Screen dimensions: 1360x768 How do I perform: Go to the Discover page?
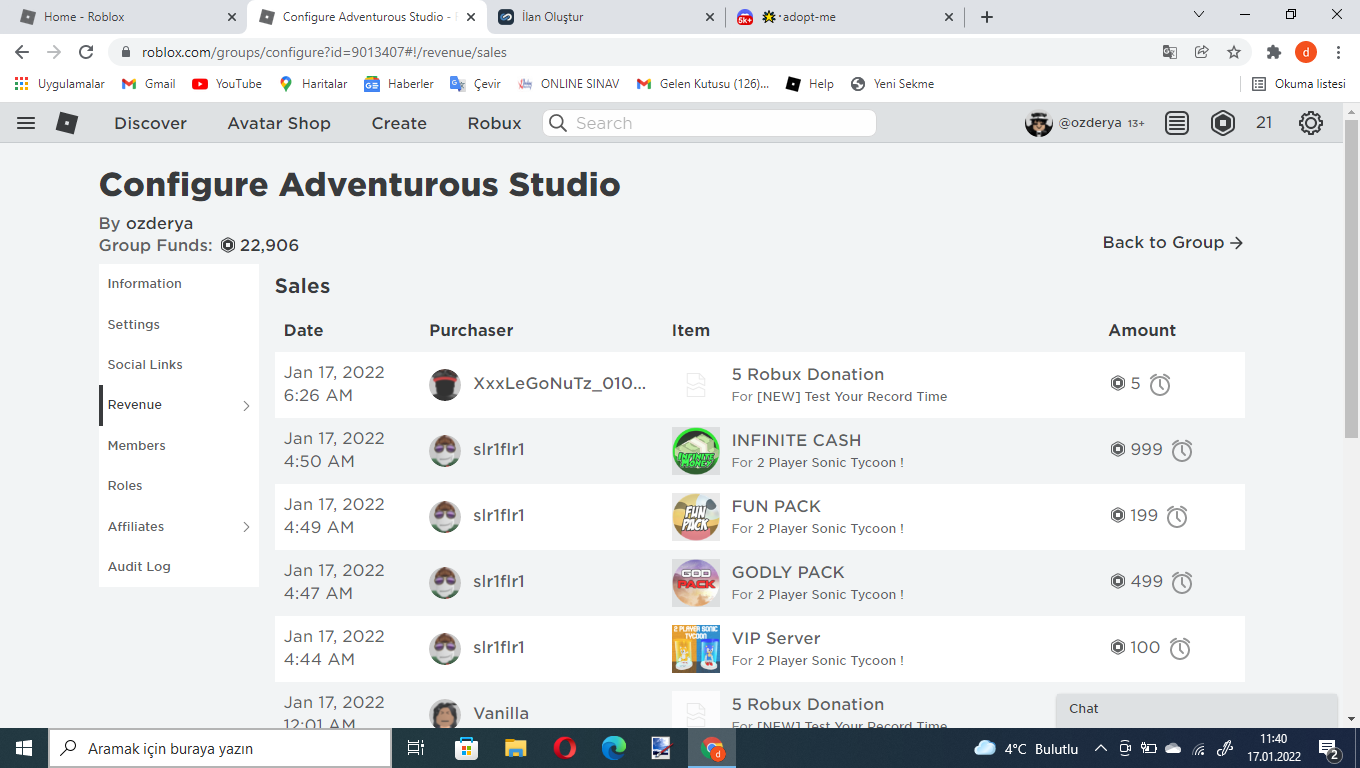coord(150,123)
